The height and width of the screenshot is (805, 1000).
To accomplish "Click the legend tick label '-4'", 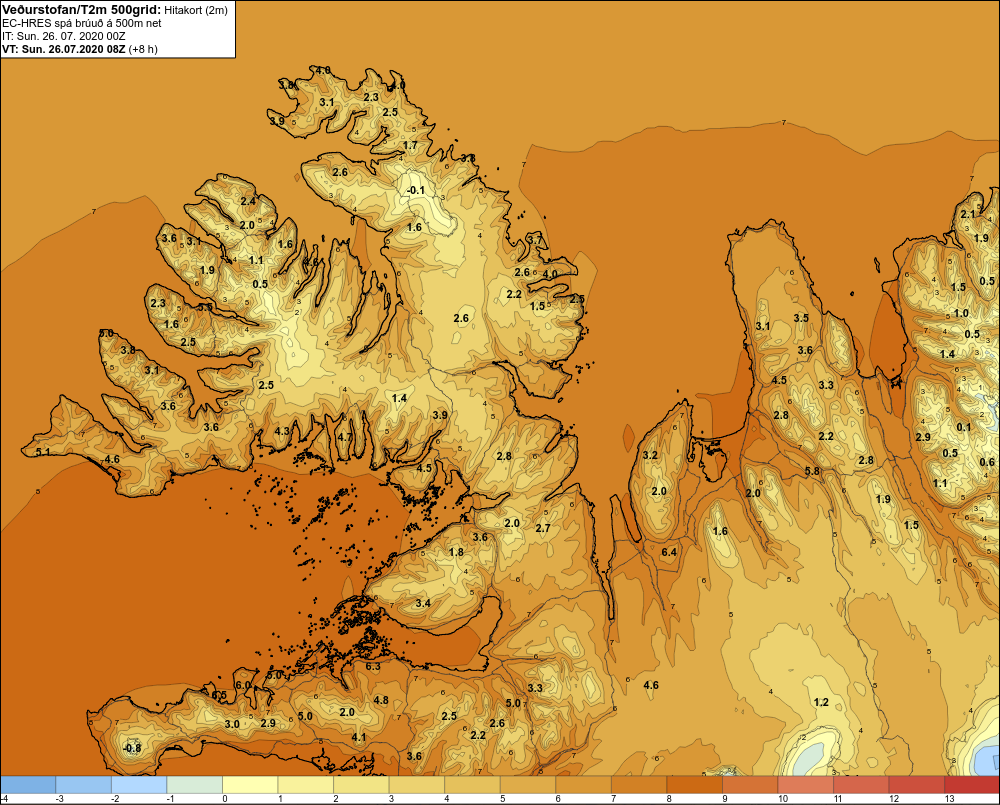I will [4, 799].
